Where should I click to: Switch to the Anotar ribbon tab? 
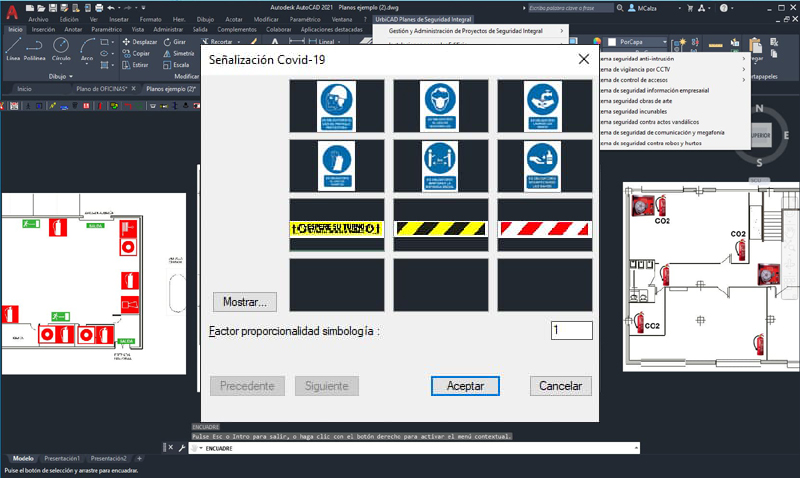73,30
